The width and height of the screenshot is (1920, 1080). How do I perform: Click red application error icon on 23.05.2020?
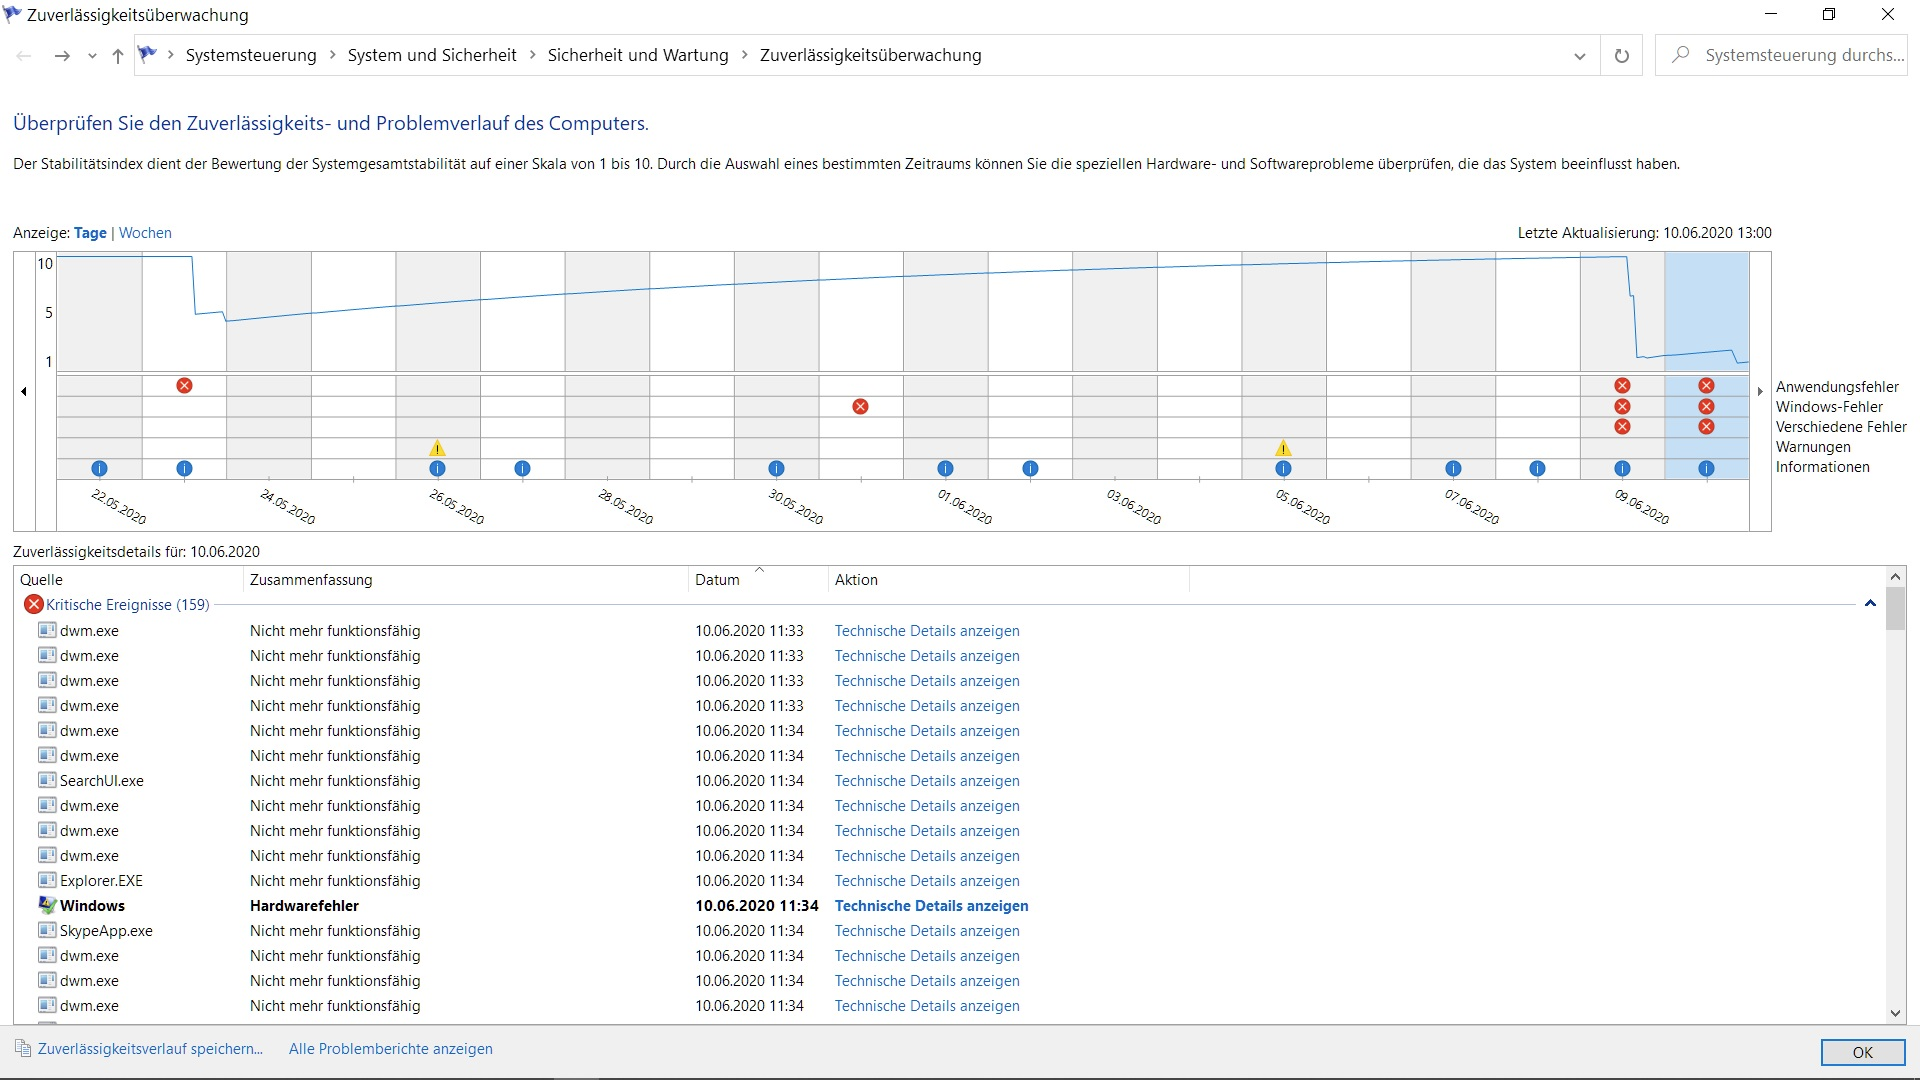(184, 385)
